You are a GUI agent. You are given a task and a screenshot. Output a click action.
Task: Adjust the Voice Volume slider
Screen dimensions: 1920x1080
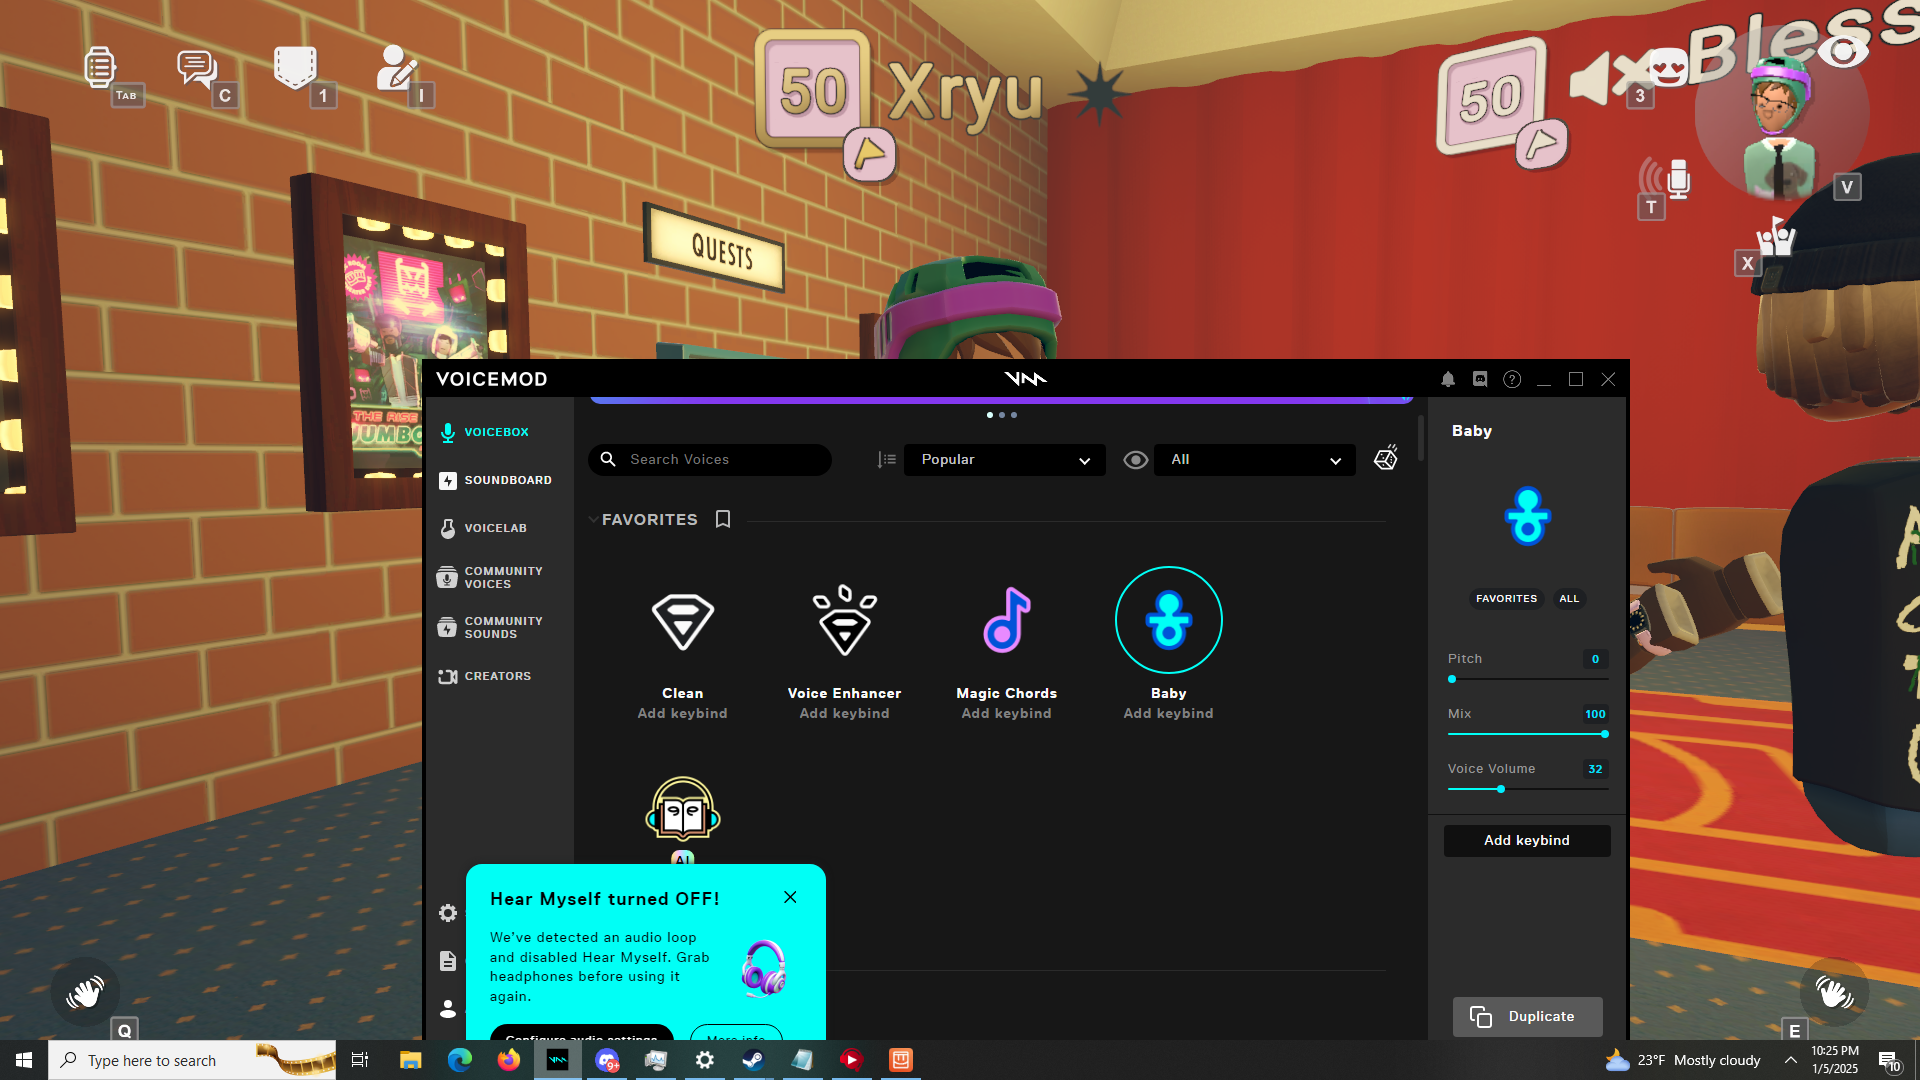pyautogui.click(x=1501, y=790)
